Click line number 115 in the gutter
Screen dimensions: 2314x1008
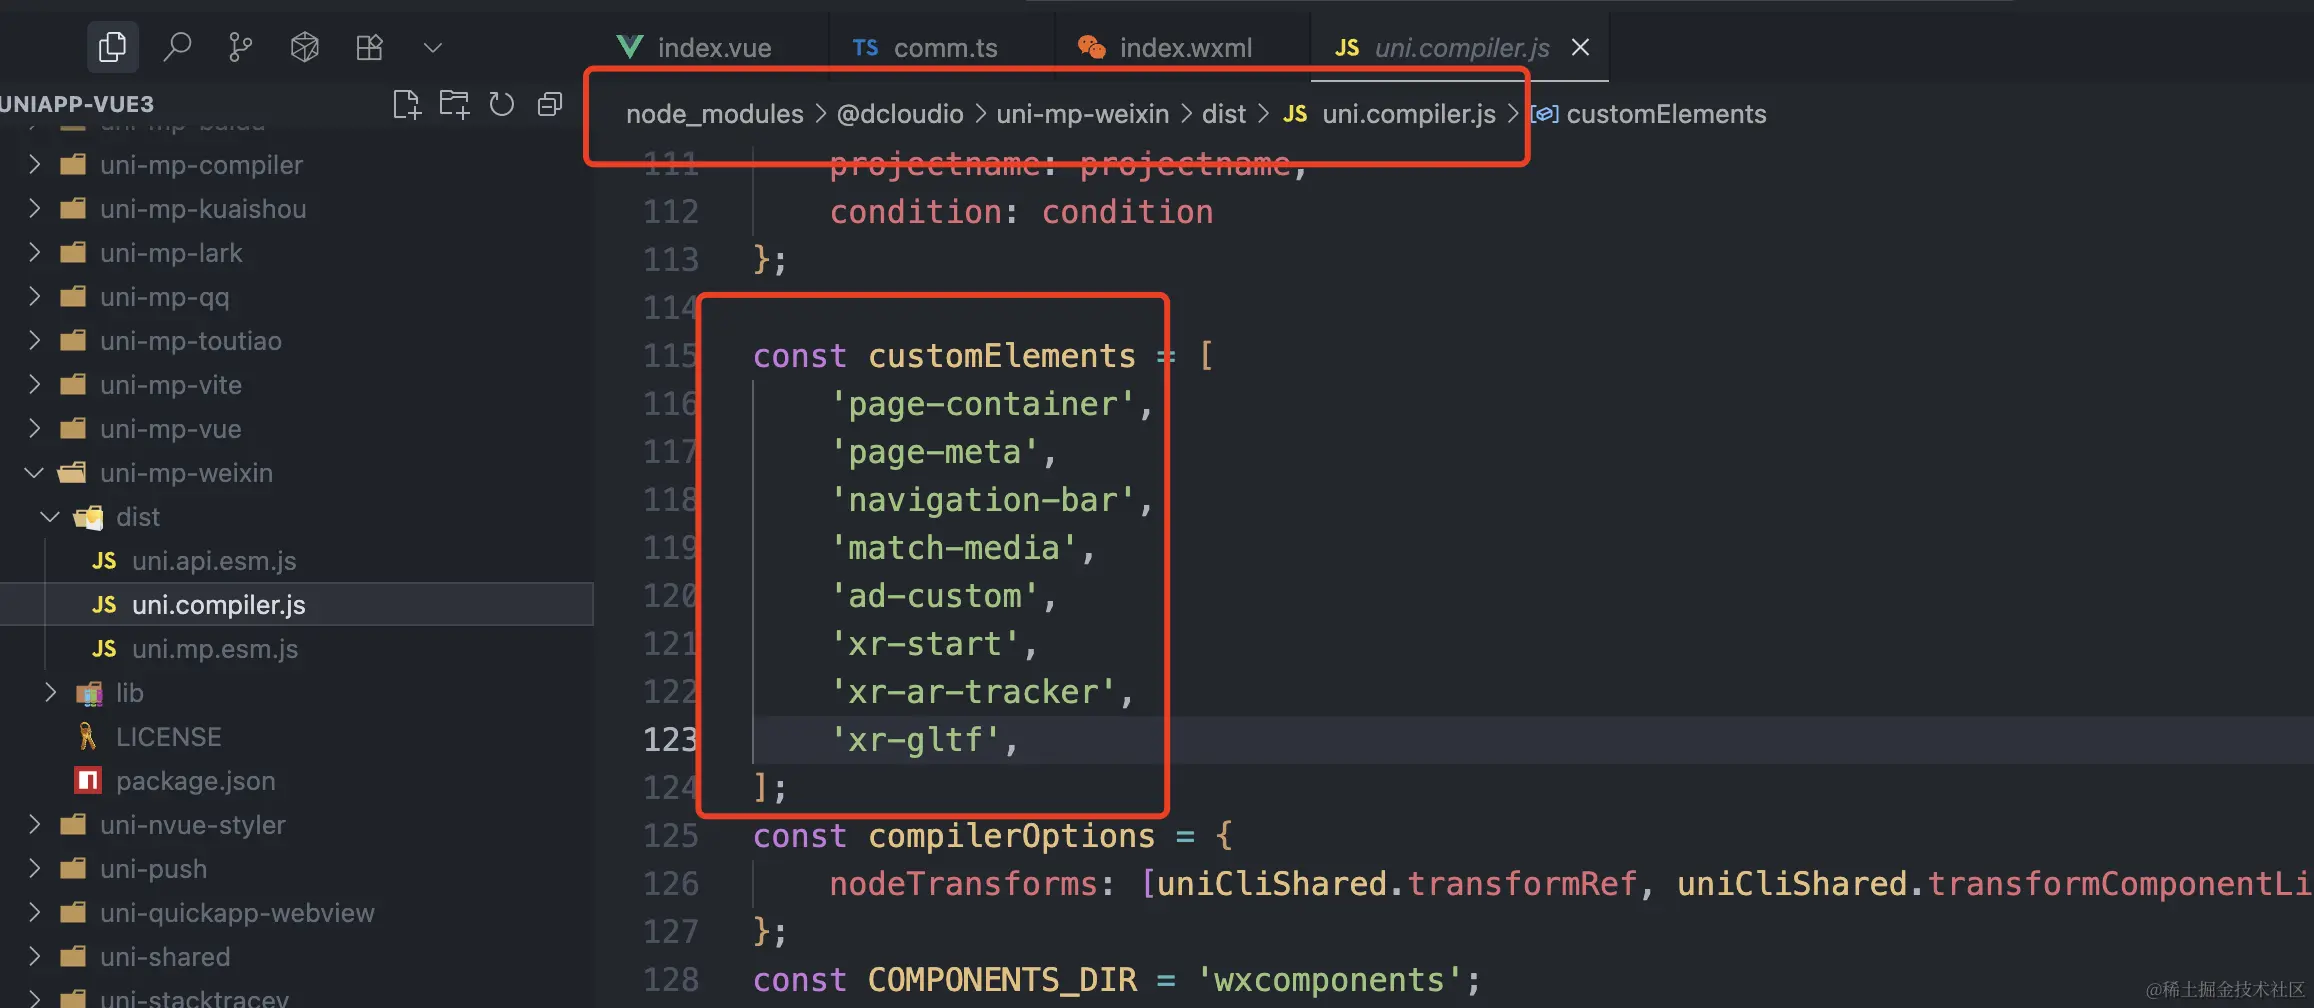670,356
